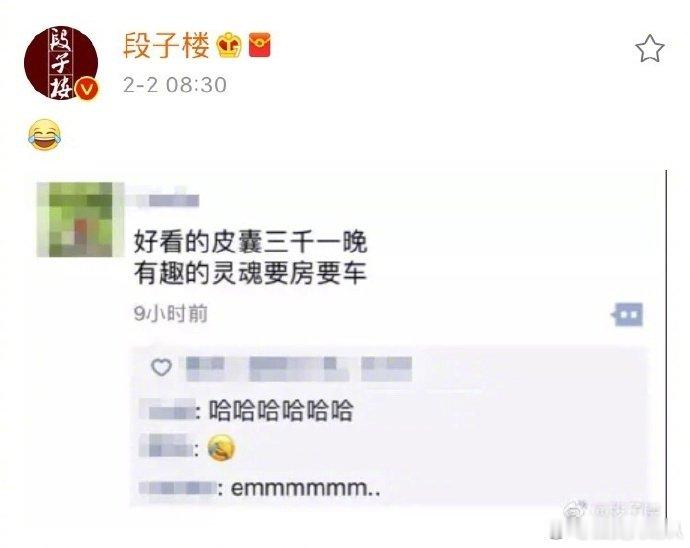690x548 pixels.
Task: View the pixelated green avatar
Action: click(x=75, y=219)
